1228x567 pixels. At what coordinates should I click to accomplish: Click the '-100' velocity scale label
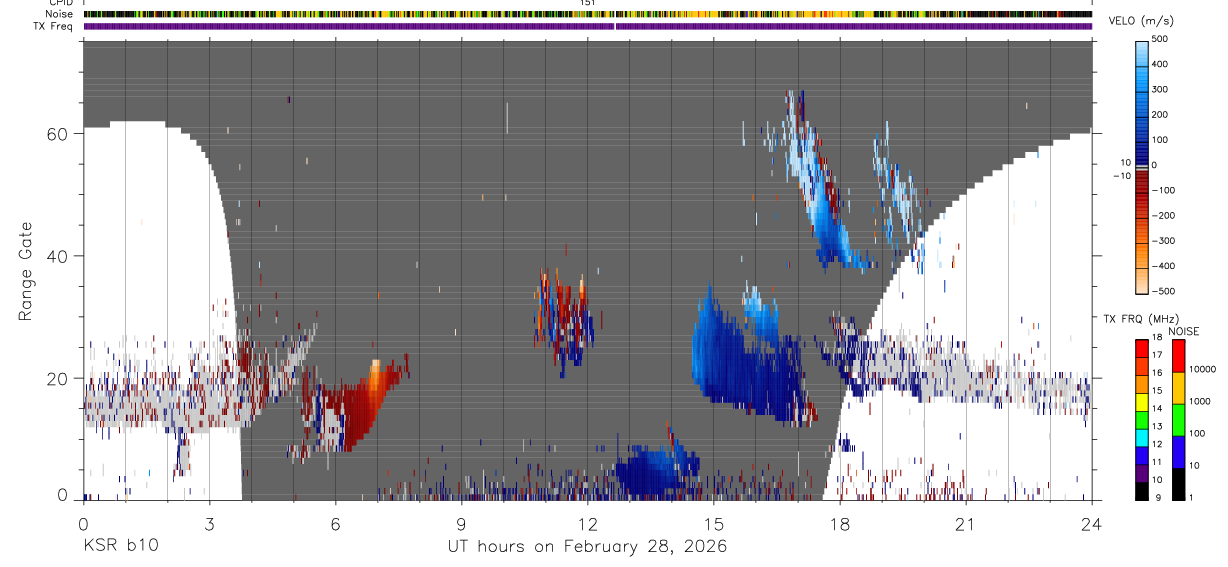pyautogui.click(x=1163, y=190)
